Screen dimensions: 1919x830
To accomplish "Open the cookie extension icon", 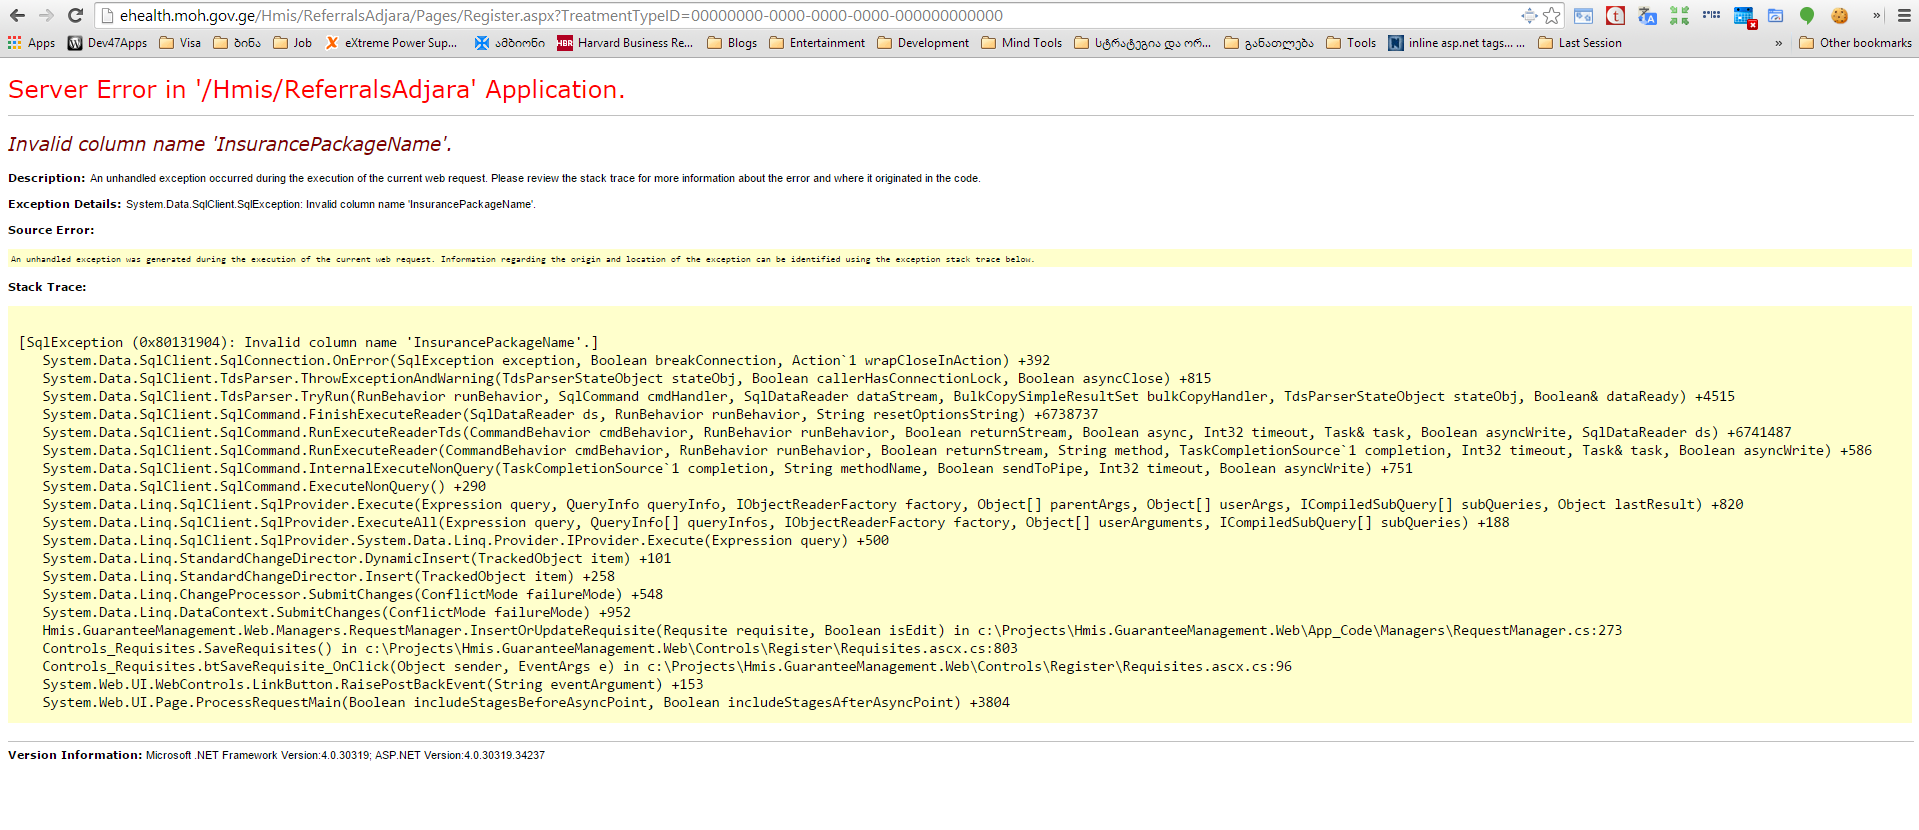I will [x=1839, y=15].
